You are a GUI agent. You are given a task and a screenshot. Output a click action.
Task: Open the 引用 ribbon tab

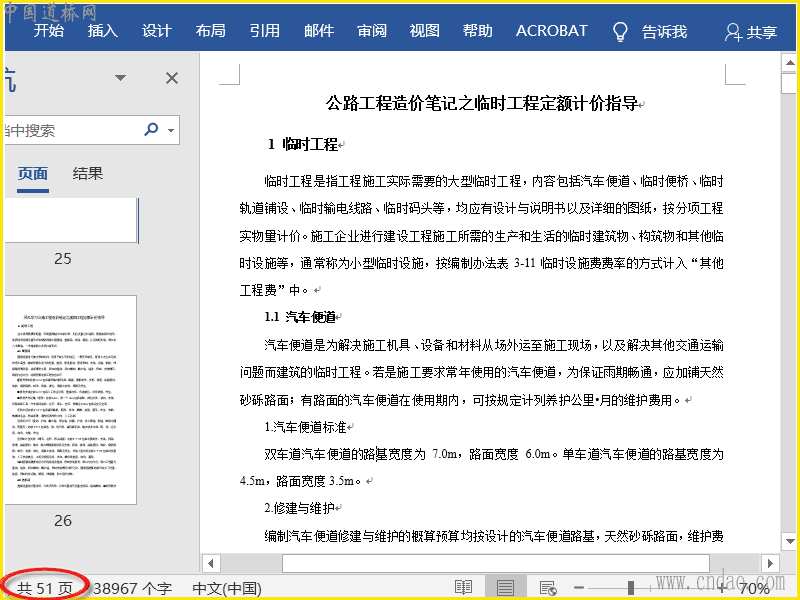pyautogui.click(x=264, y=31)
